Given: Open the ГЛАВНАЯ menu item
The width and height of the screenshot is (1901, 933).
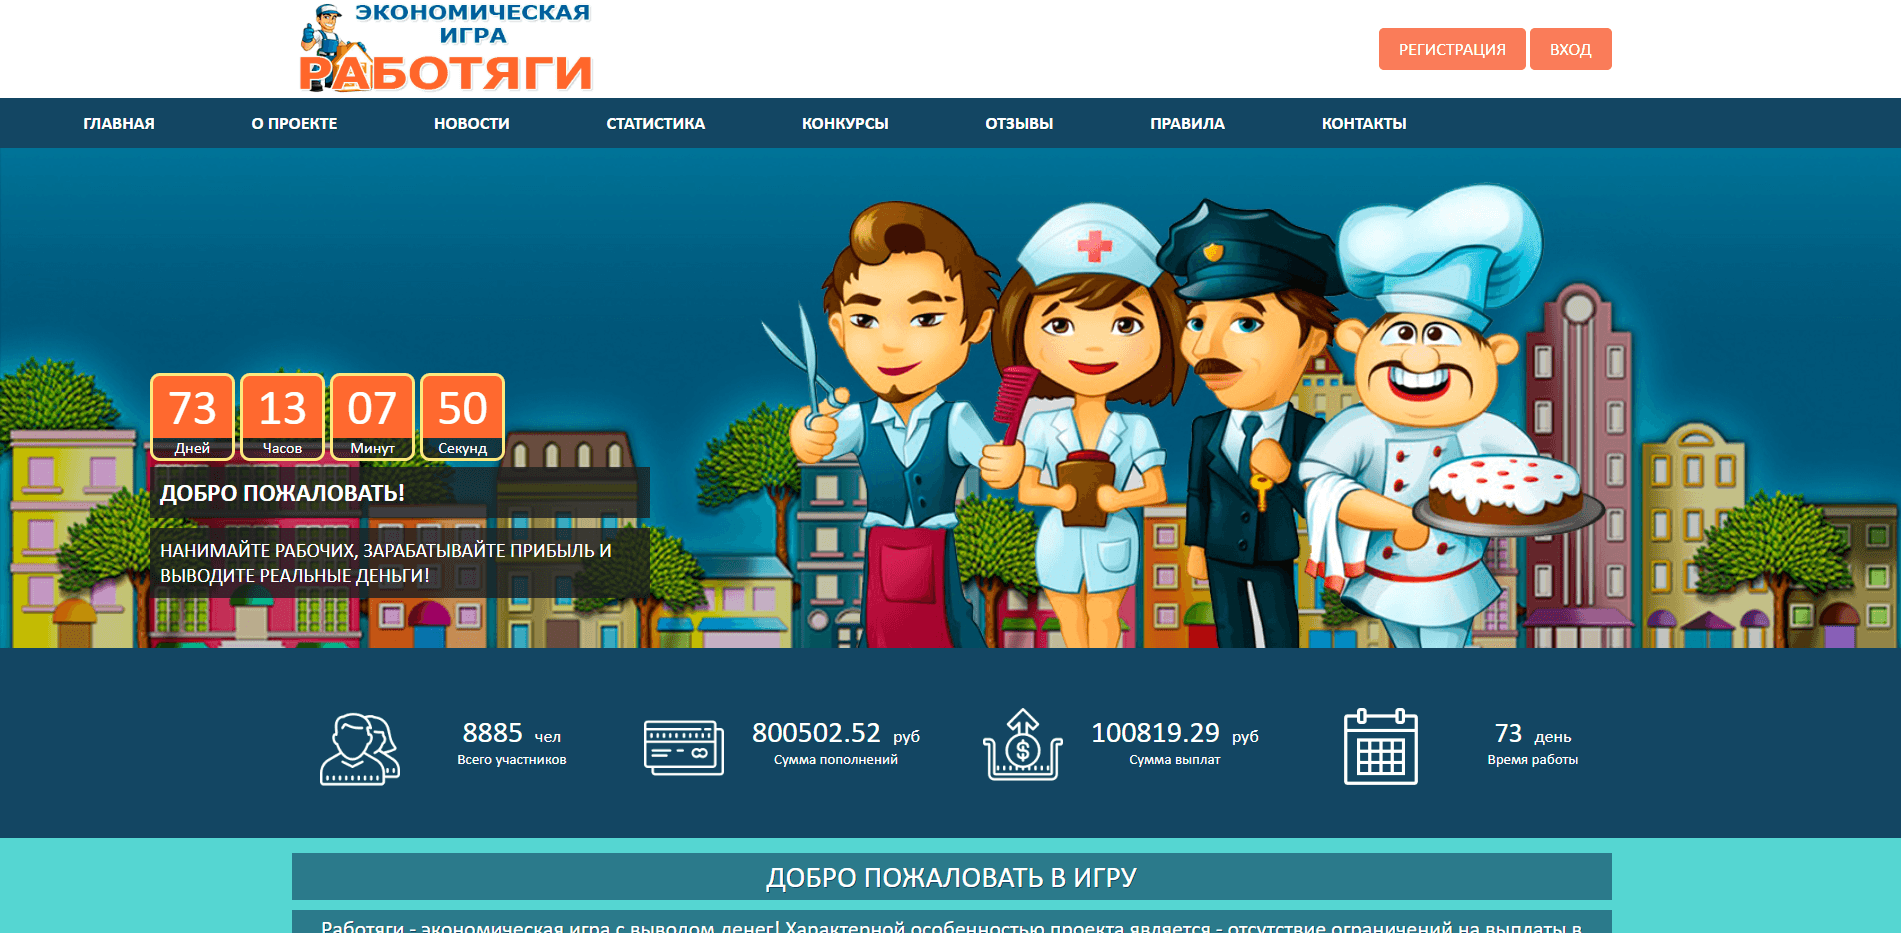Looking at the screenshot, I should pyautogui.click(x=118, y=123).
